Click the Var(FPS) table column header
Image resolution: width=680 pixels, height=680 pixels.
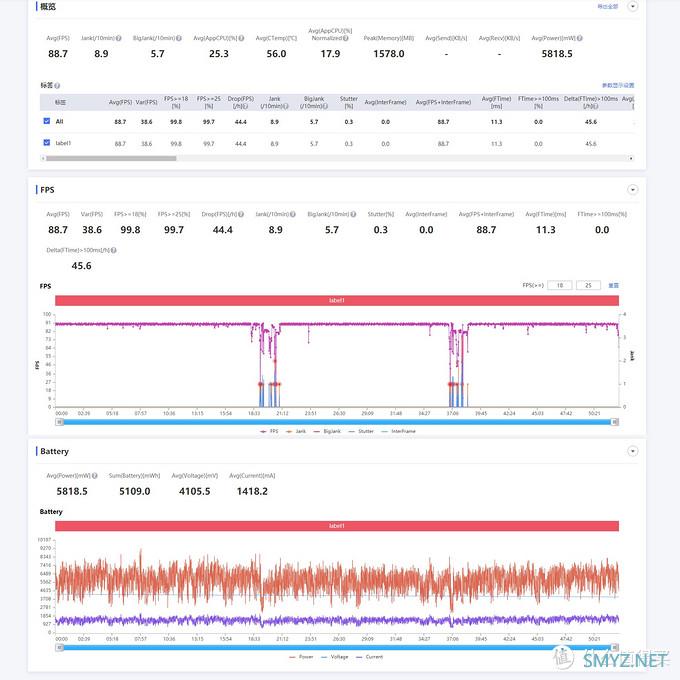click(x=147, y=102)
